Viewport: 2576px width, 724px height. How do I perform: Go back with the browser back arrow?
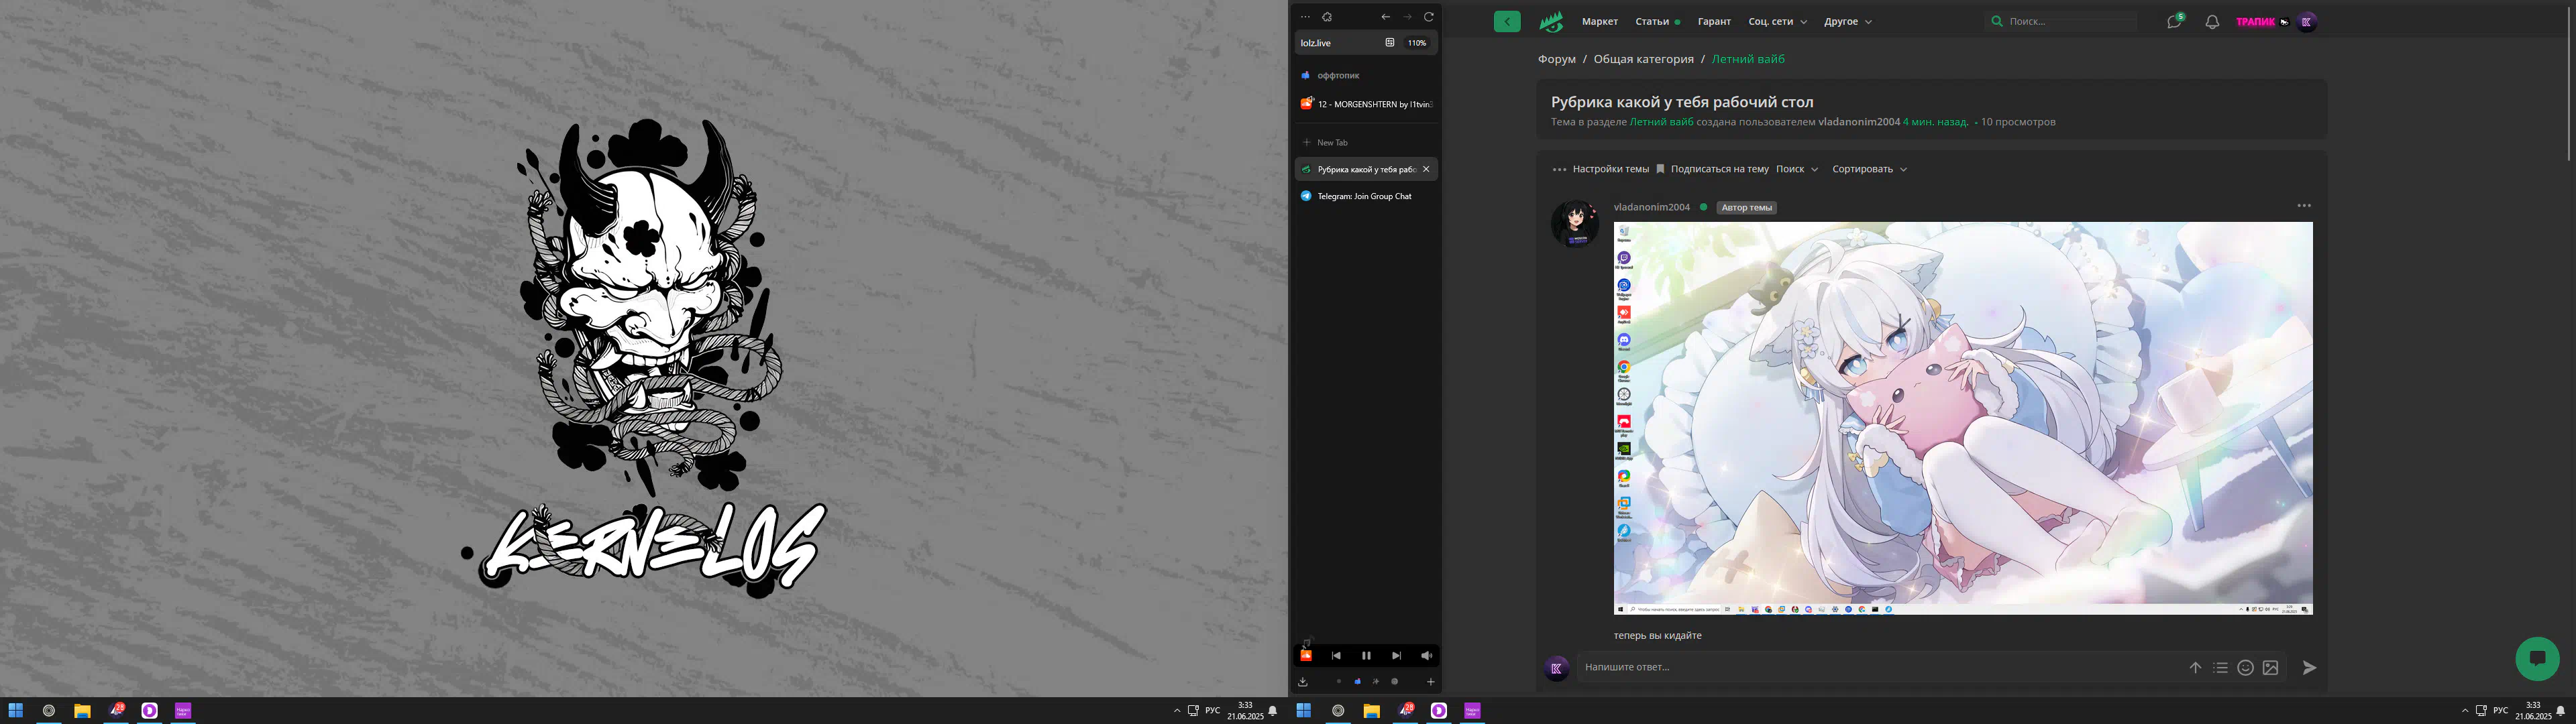tap(1385, 17)
